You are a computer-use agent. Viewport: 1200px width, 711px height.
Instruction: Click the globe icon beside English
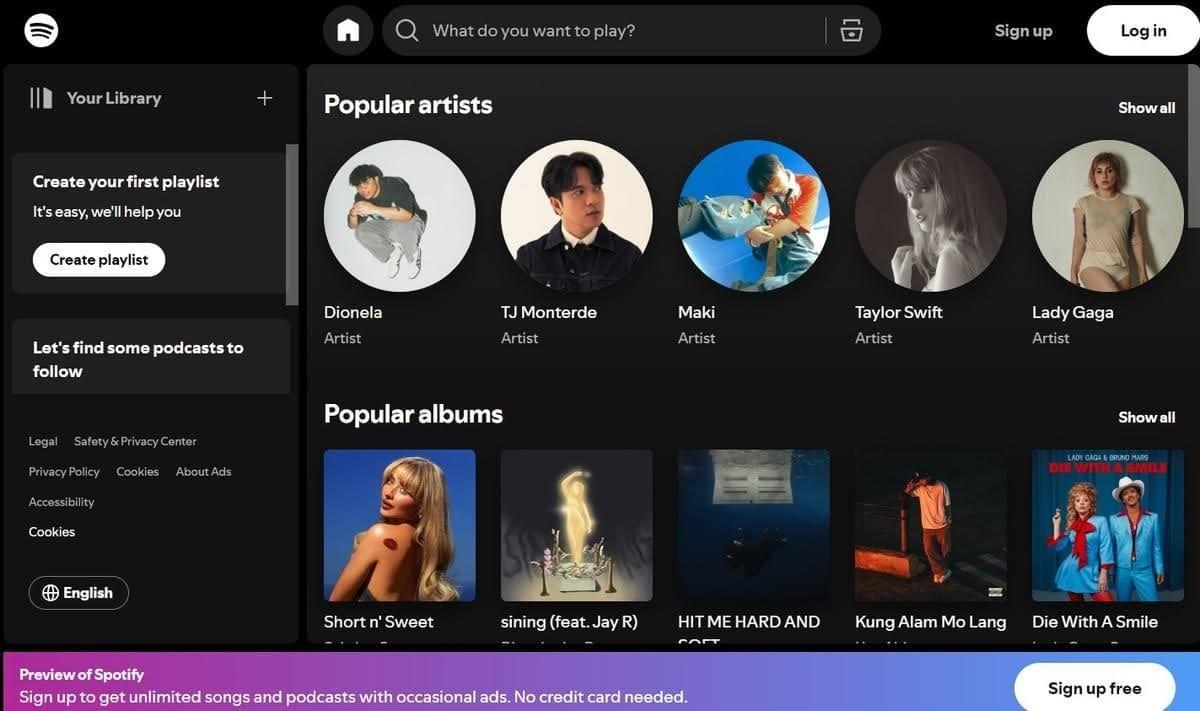51,592
